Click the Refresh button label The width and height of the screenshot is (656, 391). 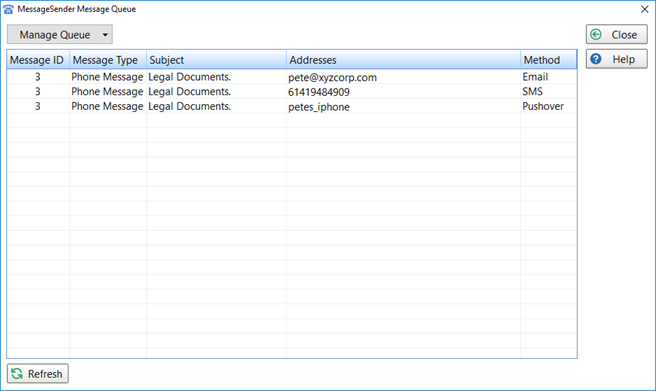45,374
